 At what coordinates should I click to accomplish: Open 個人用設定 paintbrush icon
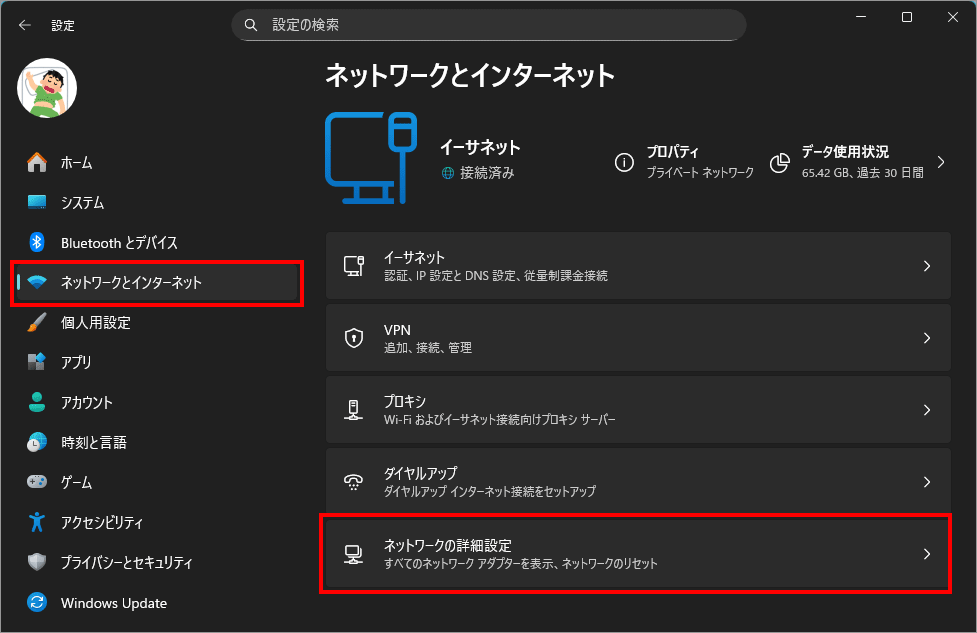37,322
